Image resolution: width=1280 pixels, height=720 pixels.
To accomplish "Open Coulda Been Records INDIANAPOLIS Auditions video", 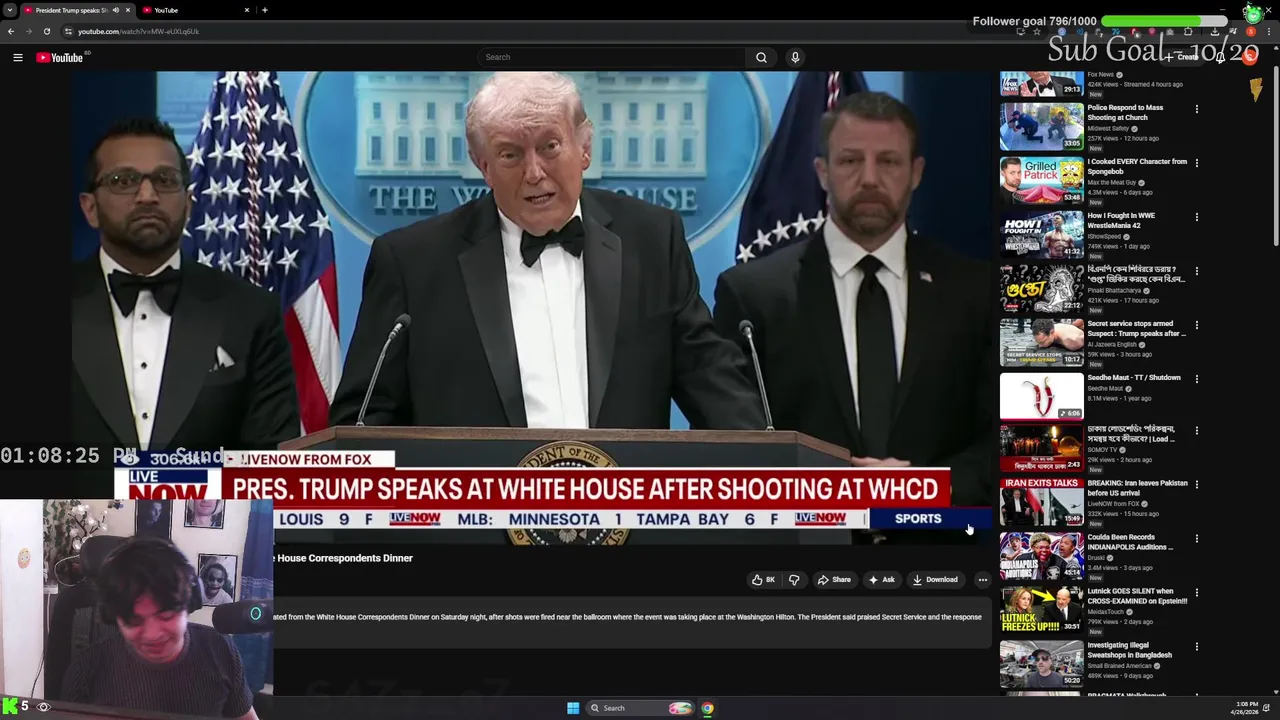I will [1131, 542].
